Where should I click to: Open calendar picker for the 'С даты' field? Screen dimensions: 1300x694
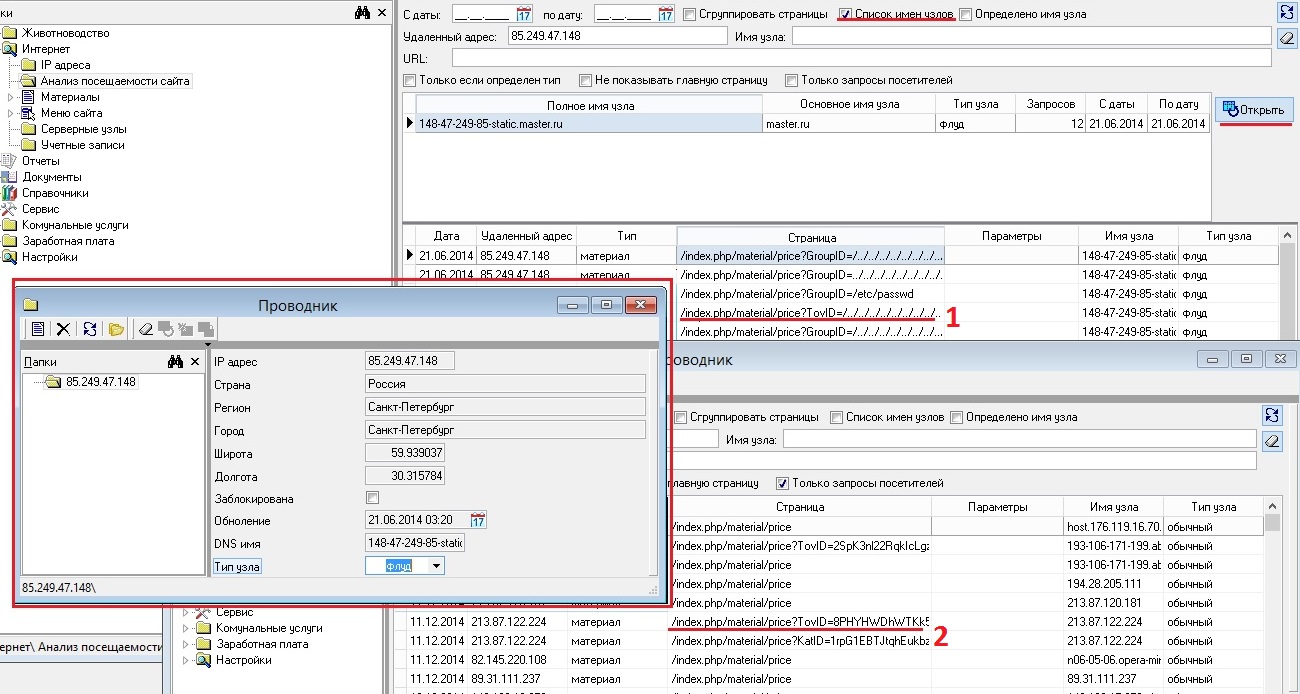click(x=524, y=14)
